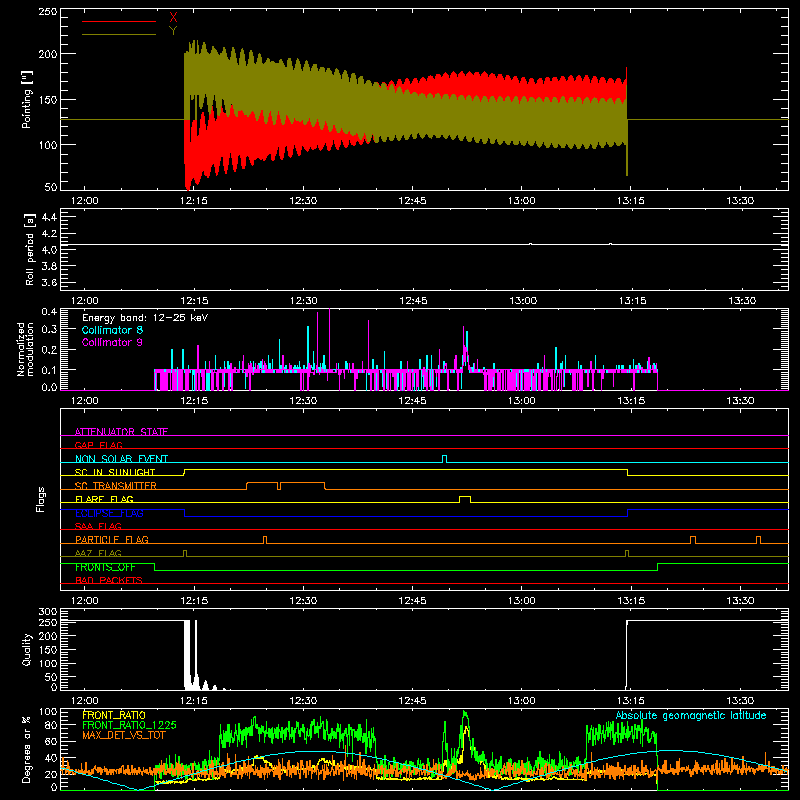This screenshot has height=800, width=800.
Task: Click the 'Flags' axis title
Action: [x=40, y=499]
